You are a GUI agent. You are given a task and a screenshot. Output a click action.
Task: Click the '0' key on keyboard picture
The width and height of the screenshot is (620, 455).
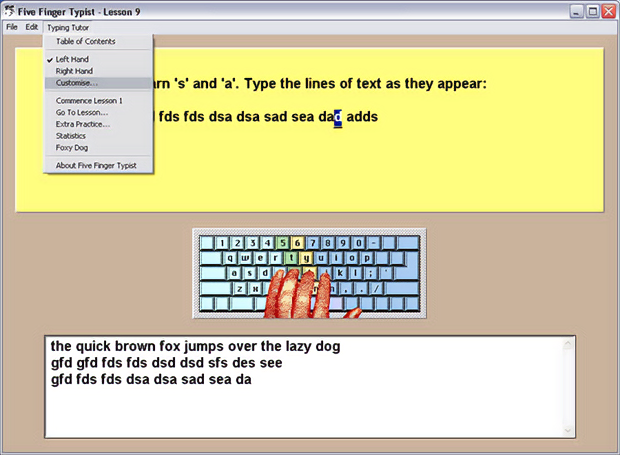point(358,242)
